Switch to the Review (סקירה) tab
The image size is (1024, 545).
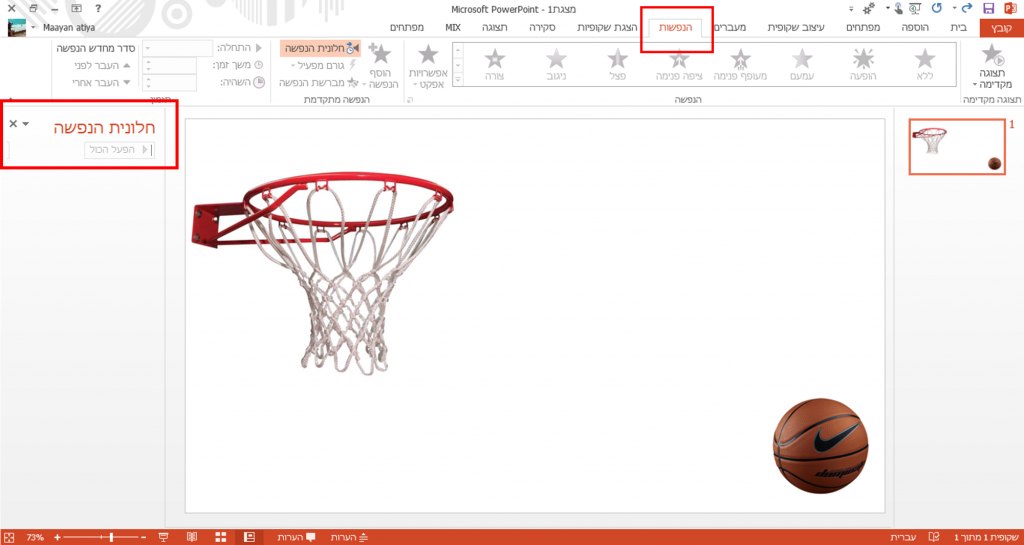(542, 27)
